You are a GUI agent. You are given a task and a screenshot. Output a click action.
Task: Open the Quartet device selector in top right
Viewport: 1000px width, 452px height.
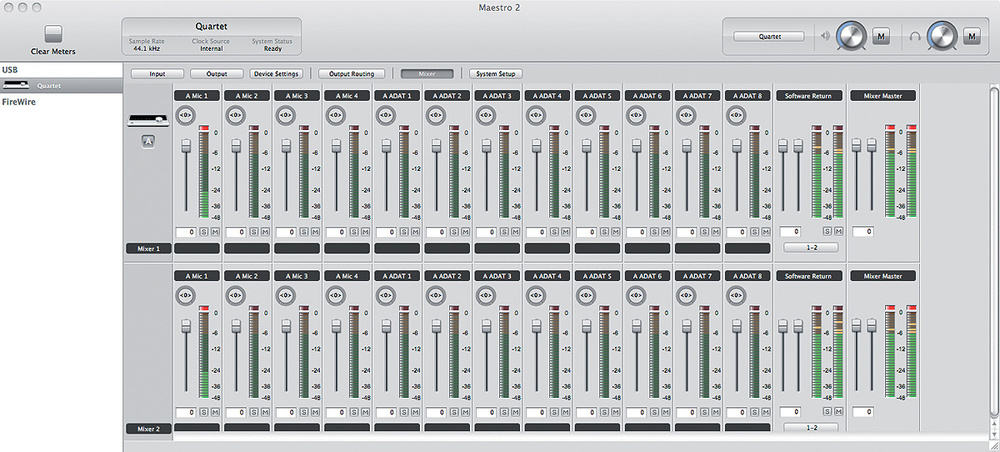click(768, 36)
